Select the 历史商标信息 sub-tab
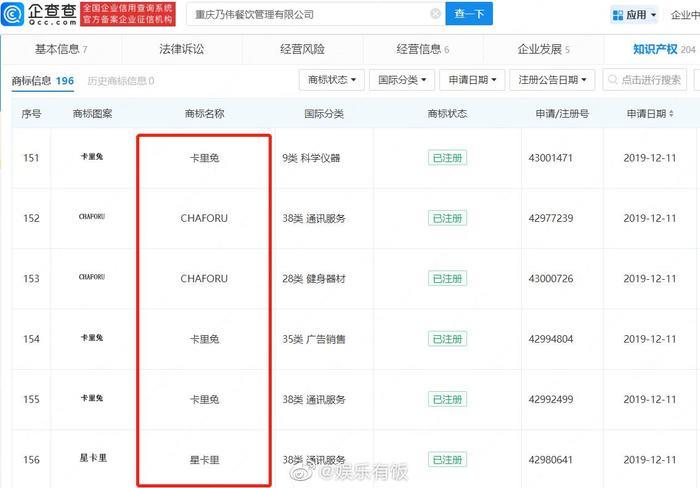The image size is (700, 488). tap(120, 81)
